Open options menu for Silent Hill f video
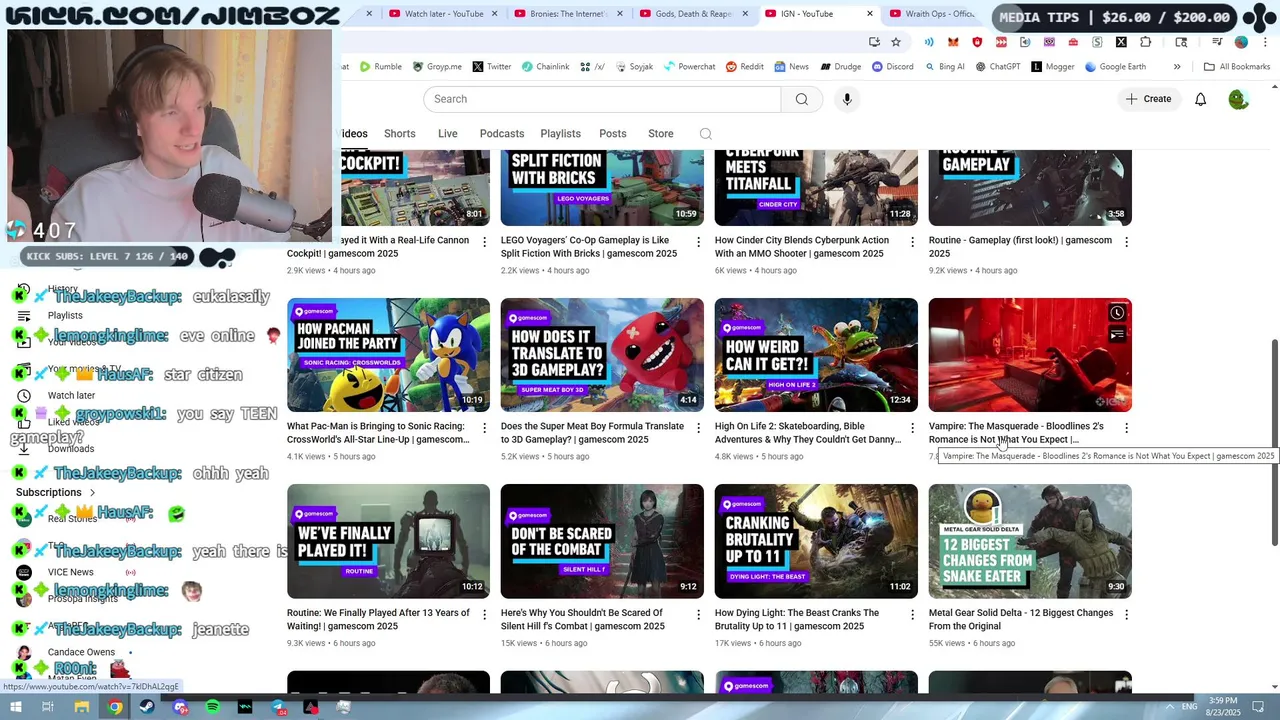The width and height of the screenshot is (1280, 720). [x=698, y=614]
